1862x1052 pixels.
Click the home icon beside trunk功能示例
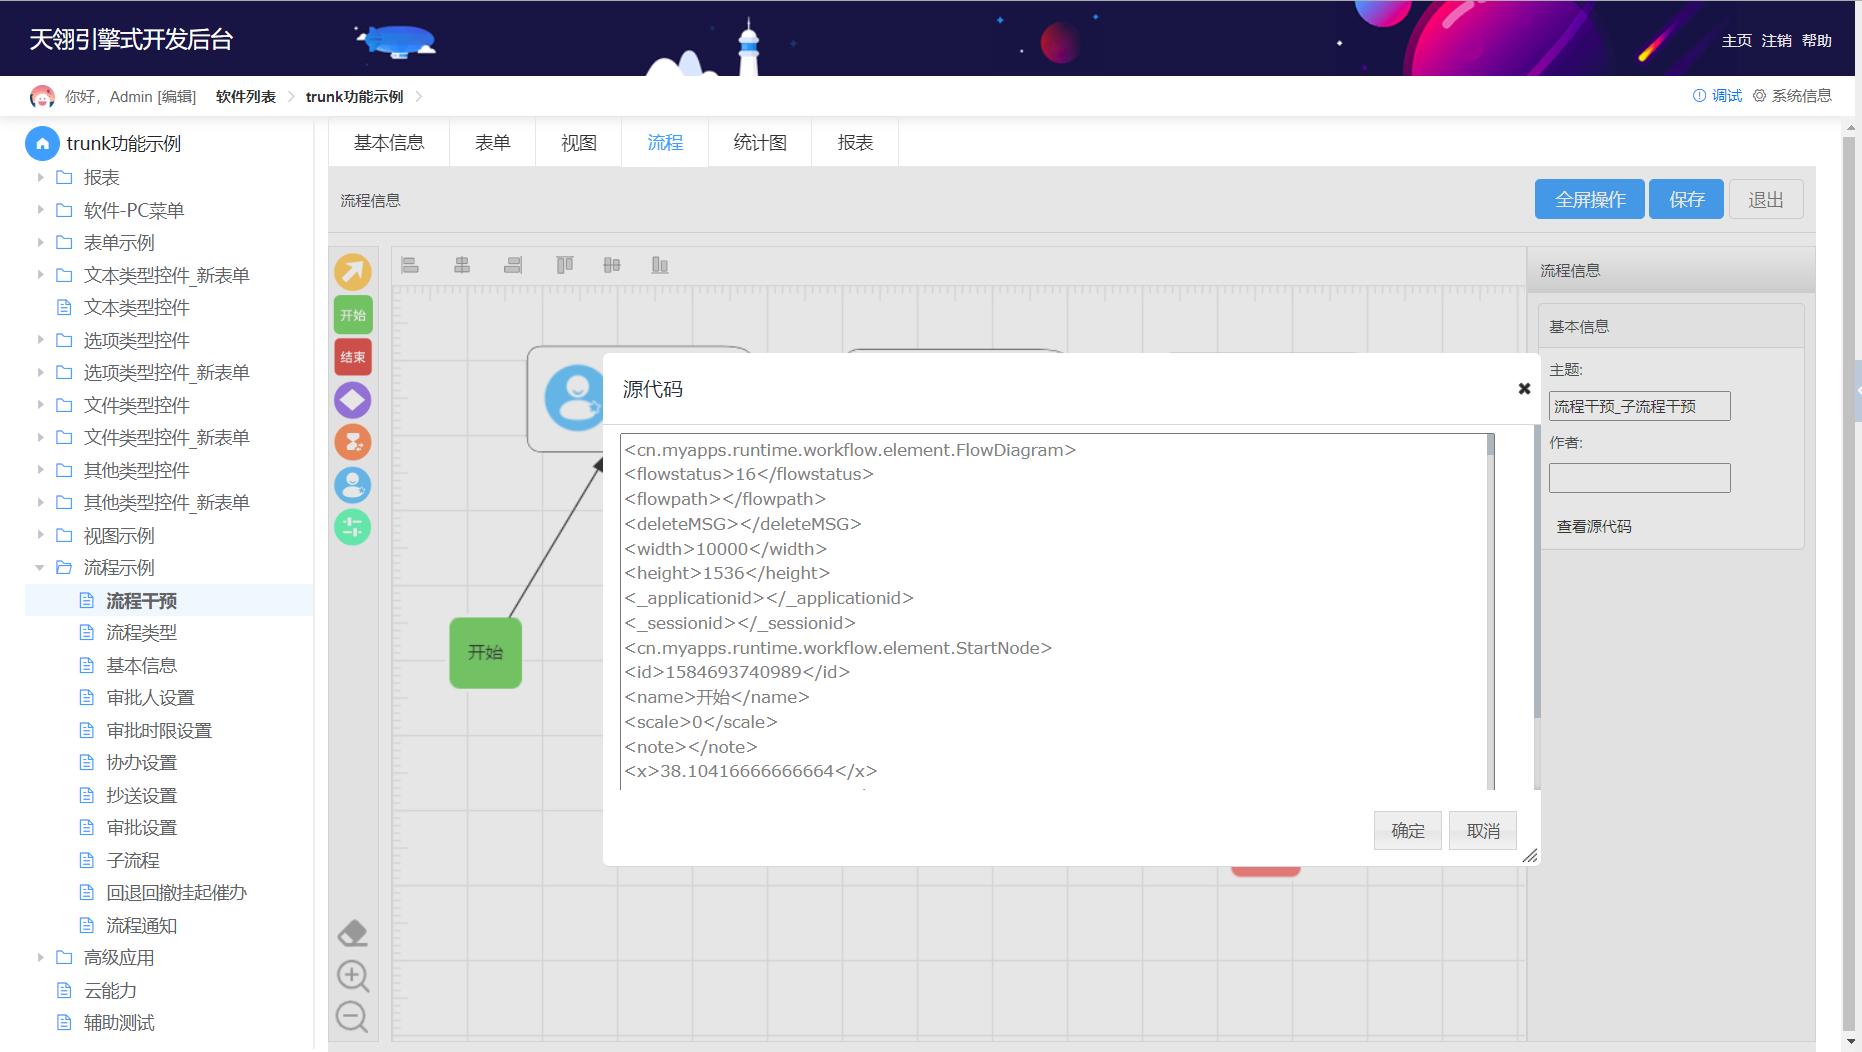click(42, 144)
